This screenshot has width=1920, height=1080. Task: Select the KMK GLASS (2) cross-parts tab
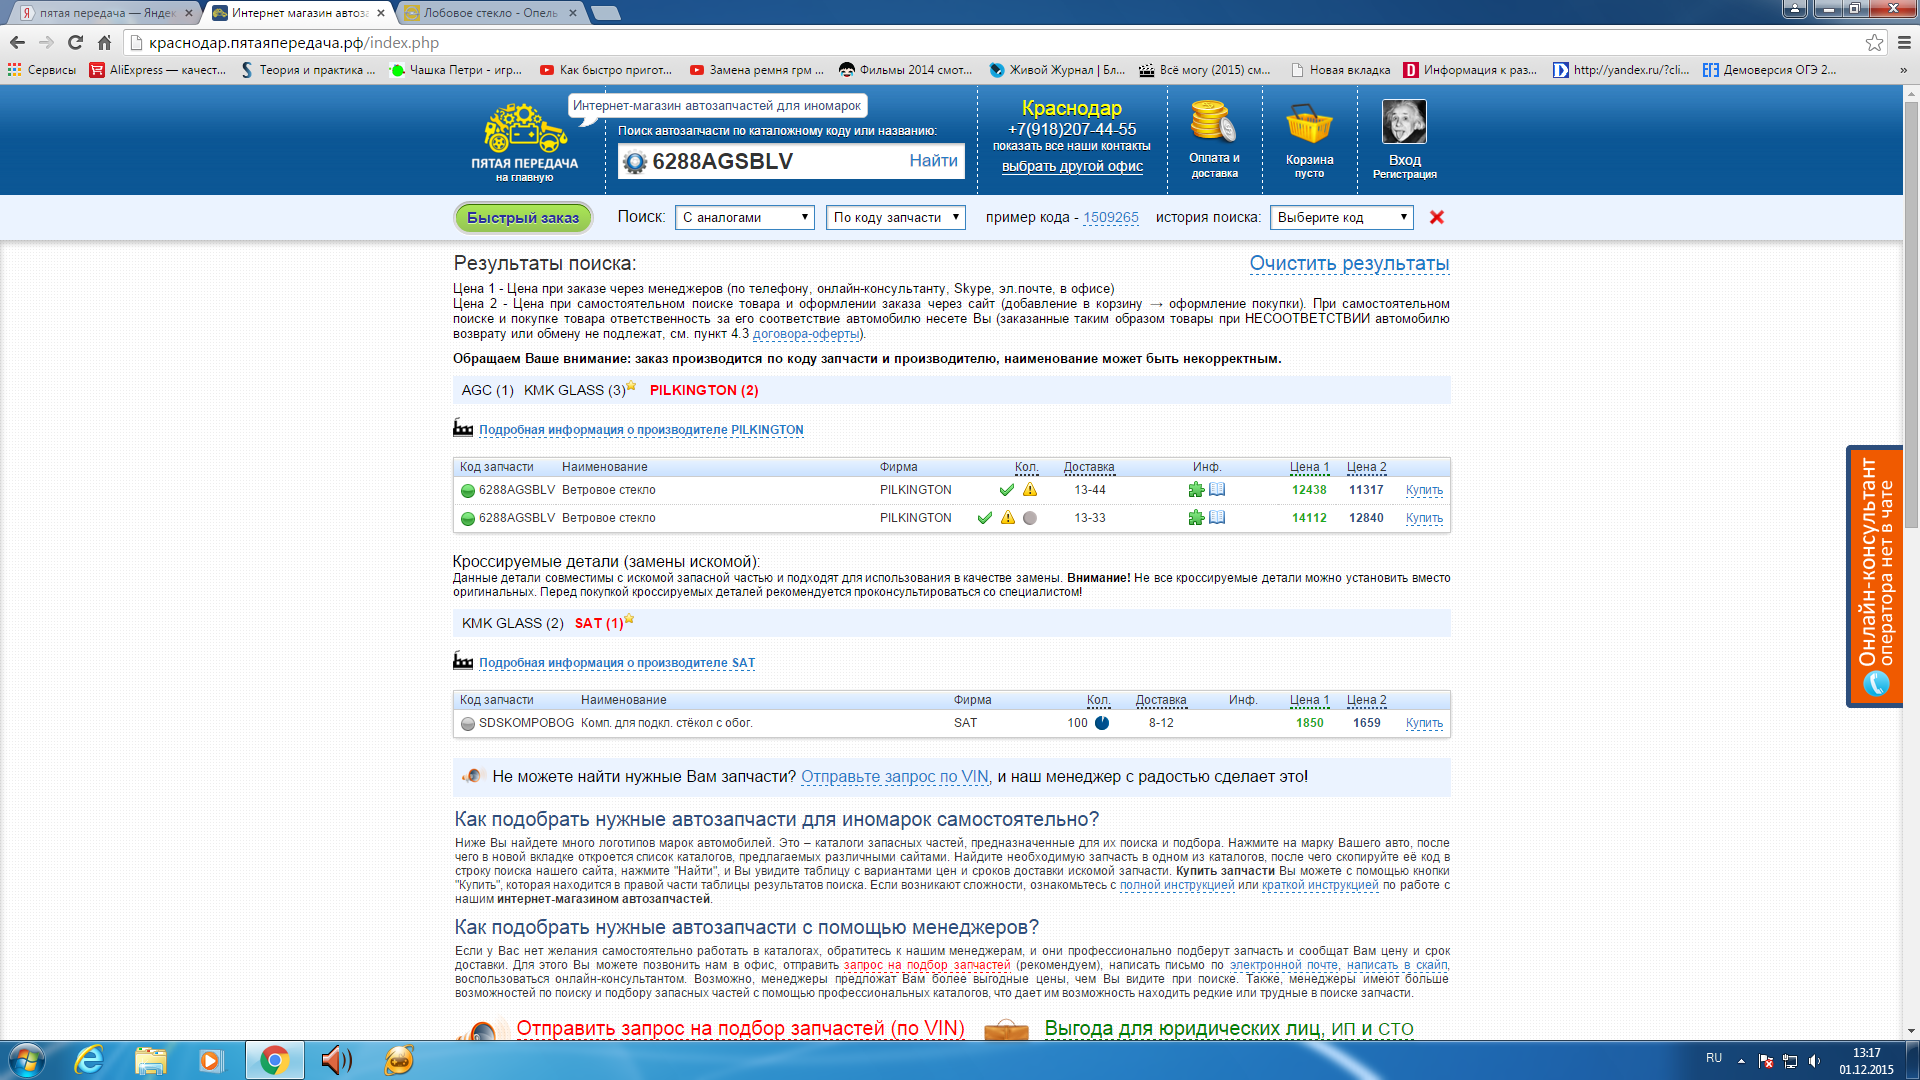[x=512, y=623]
